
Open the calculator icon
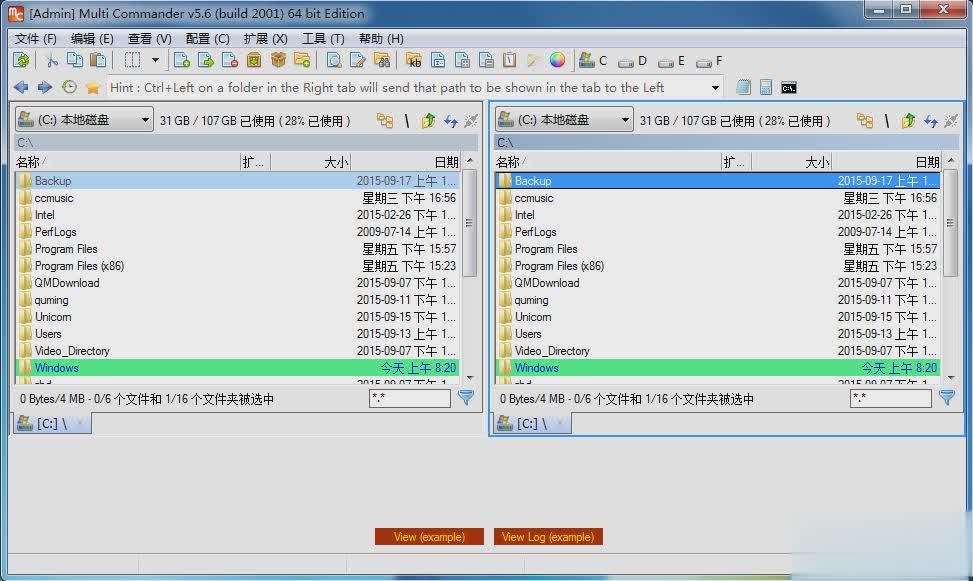(x=766, y=88)
